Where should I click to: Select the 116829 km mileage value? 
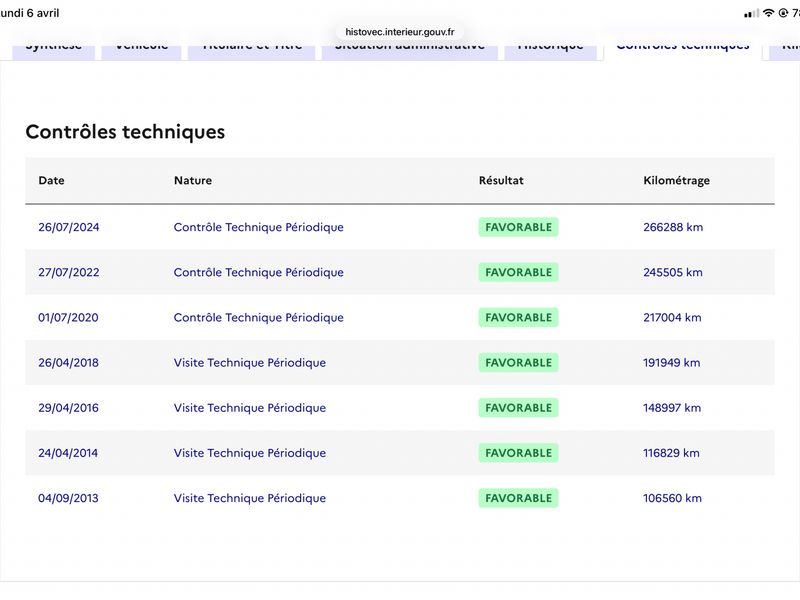(672, 453)
